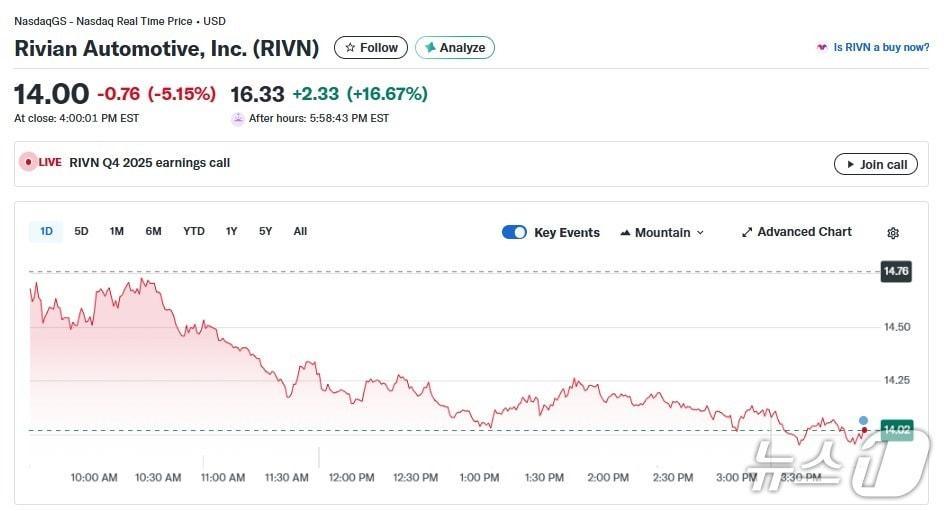Select the 1M time range
Image resolution: width=944 pixels, height=511 pixels.
point(117,231)
